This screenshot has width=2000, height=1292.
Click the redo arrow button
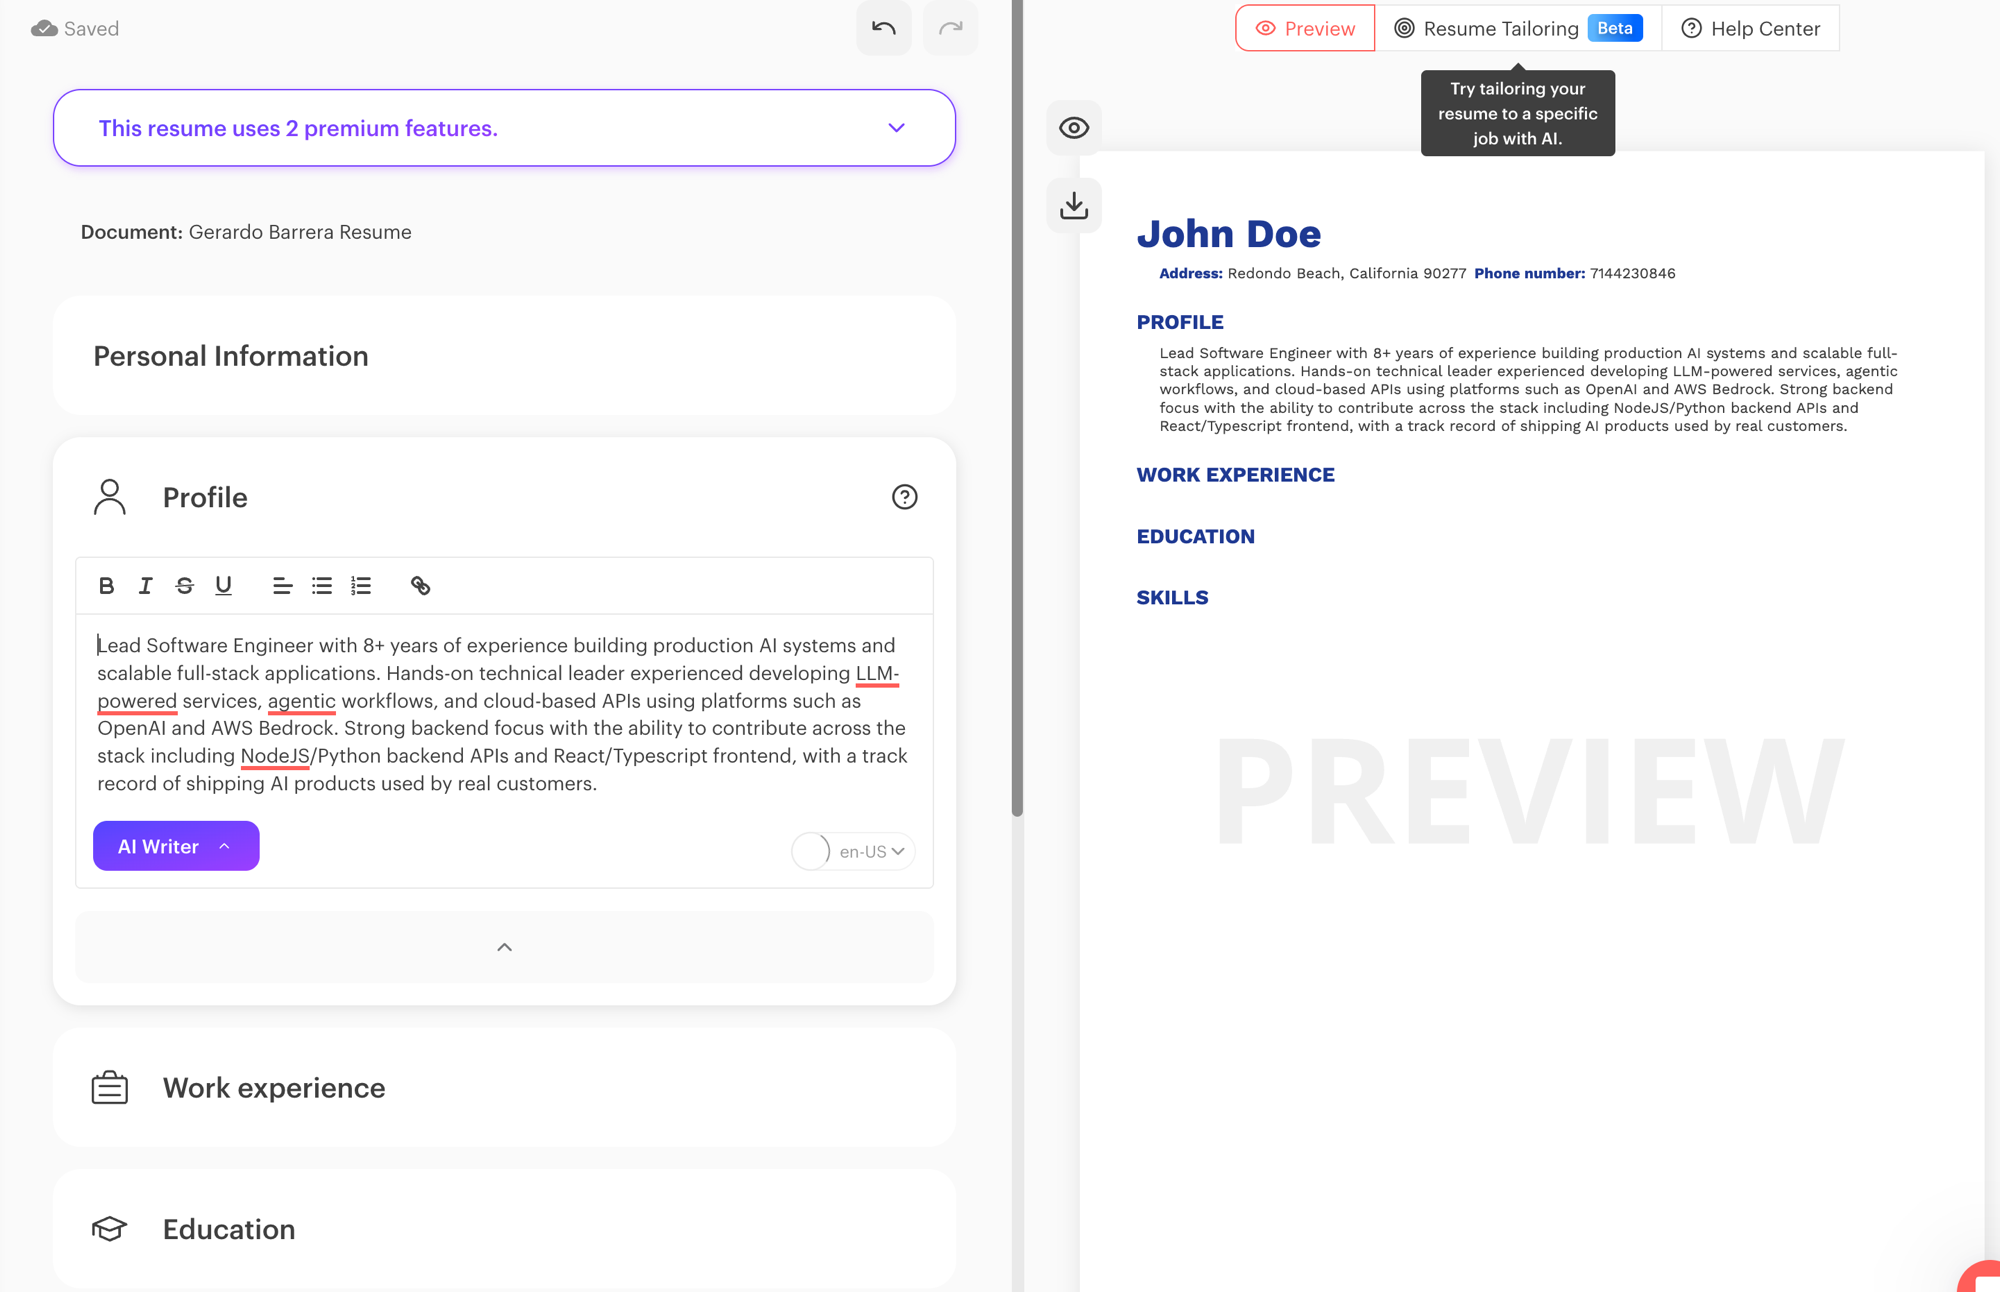950,28
